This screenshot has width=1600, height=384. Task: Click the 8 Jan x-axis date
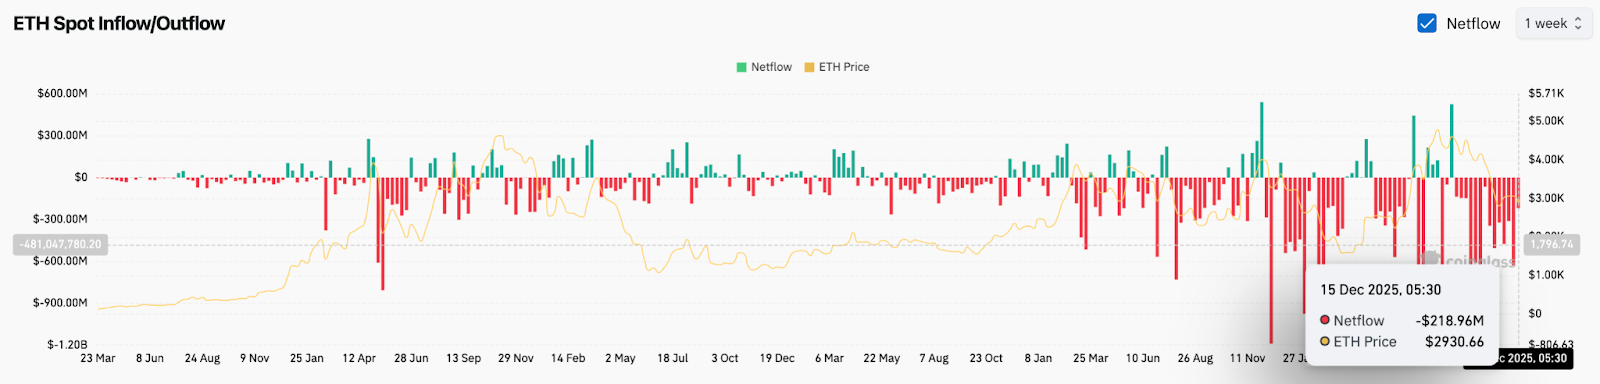coord(1038,358)
